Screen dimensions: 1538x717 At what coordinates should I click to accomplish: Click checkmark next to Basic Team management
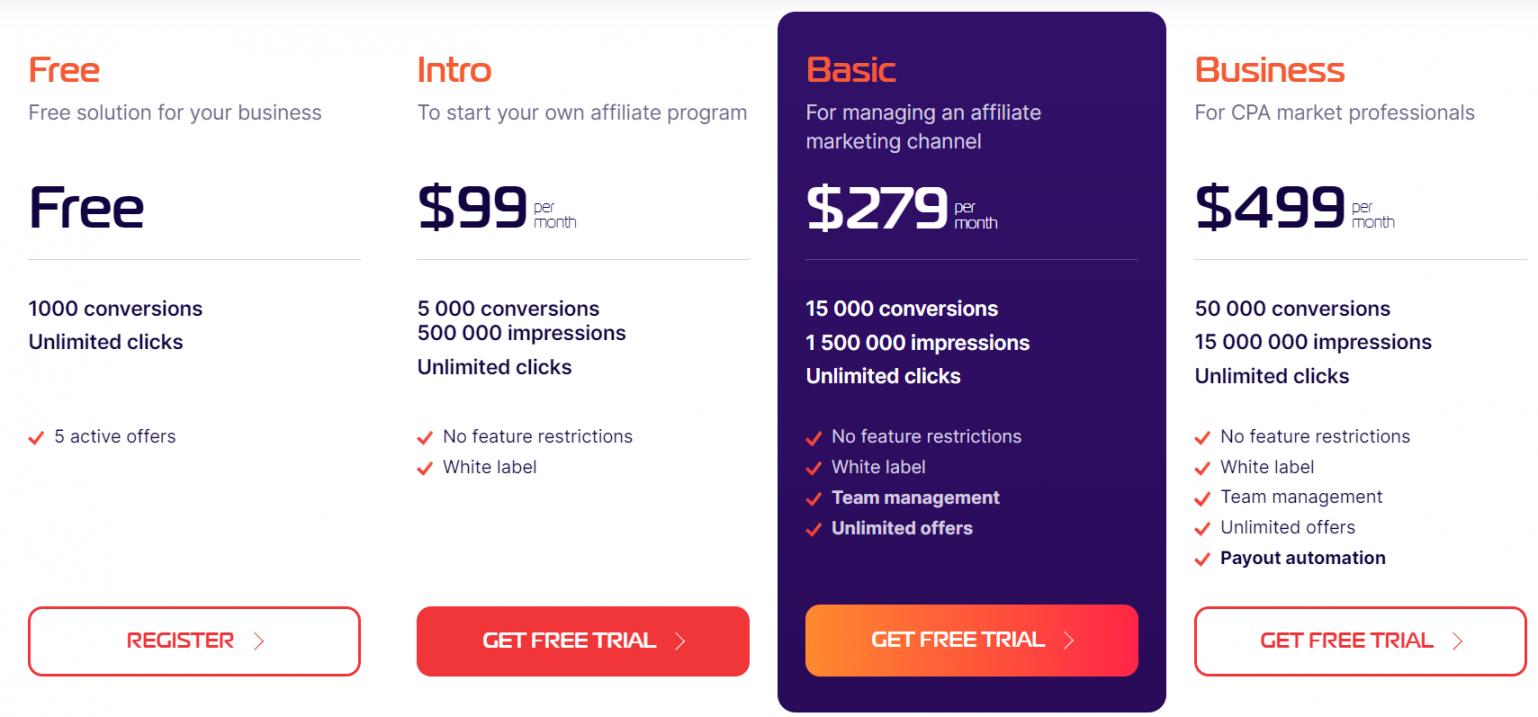click(814, 499)
